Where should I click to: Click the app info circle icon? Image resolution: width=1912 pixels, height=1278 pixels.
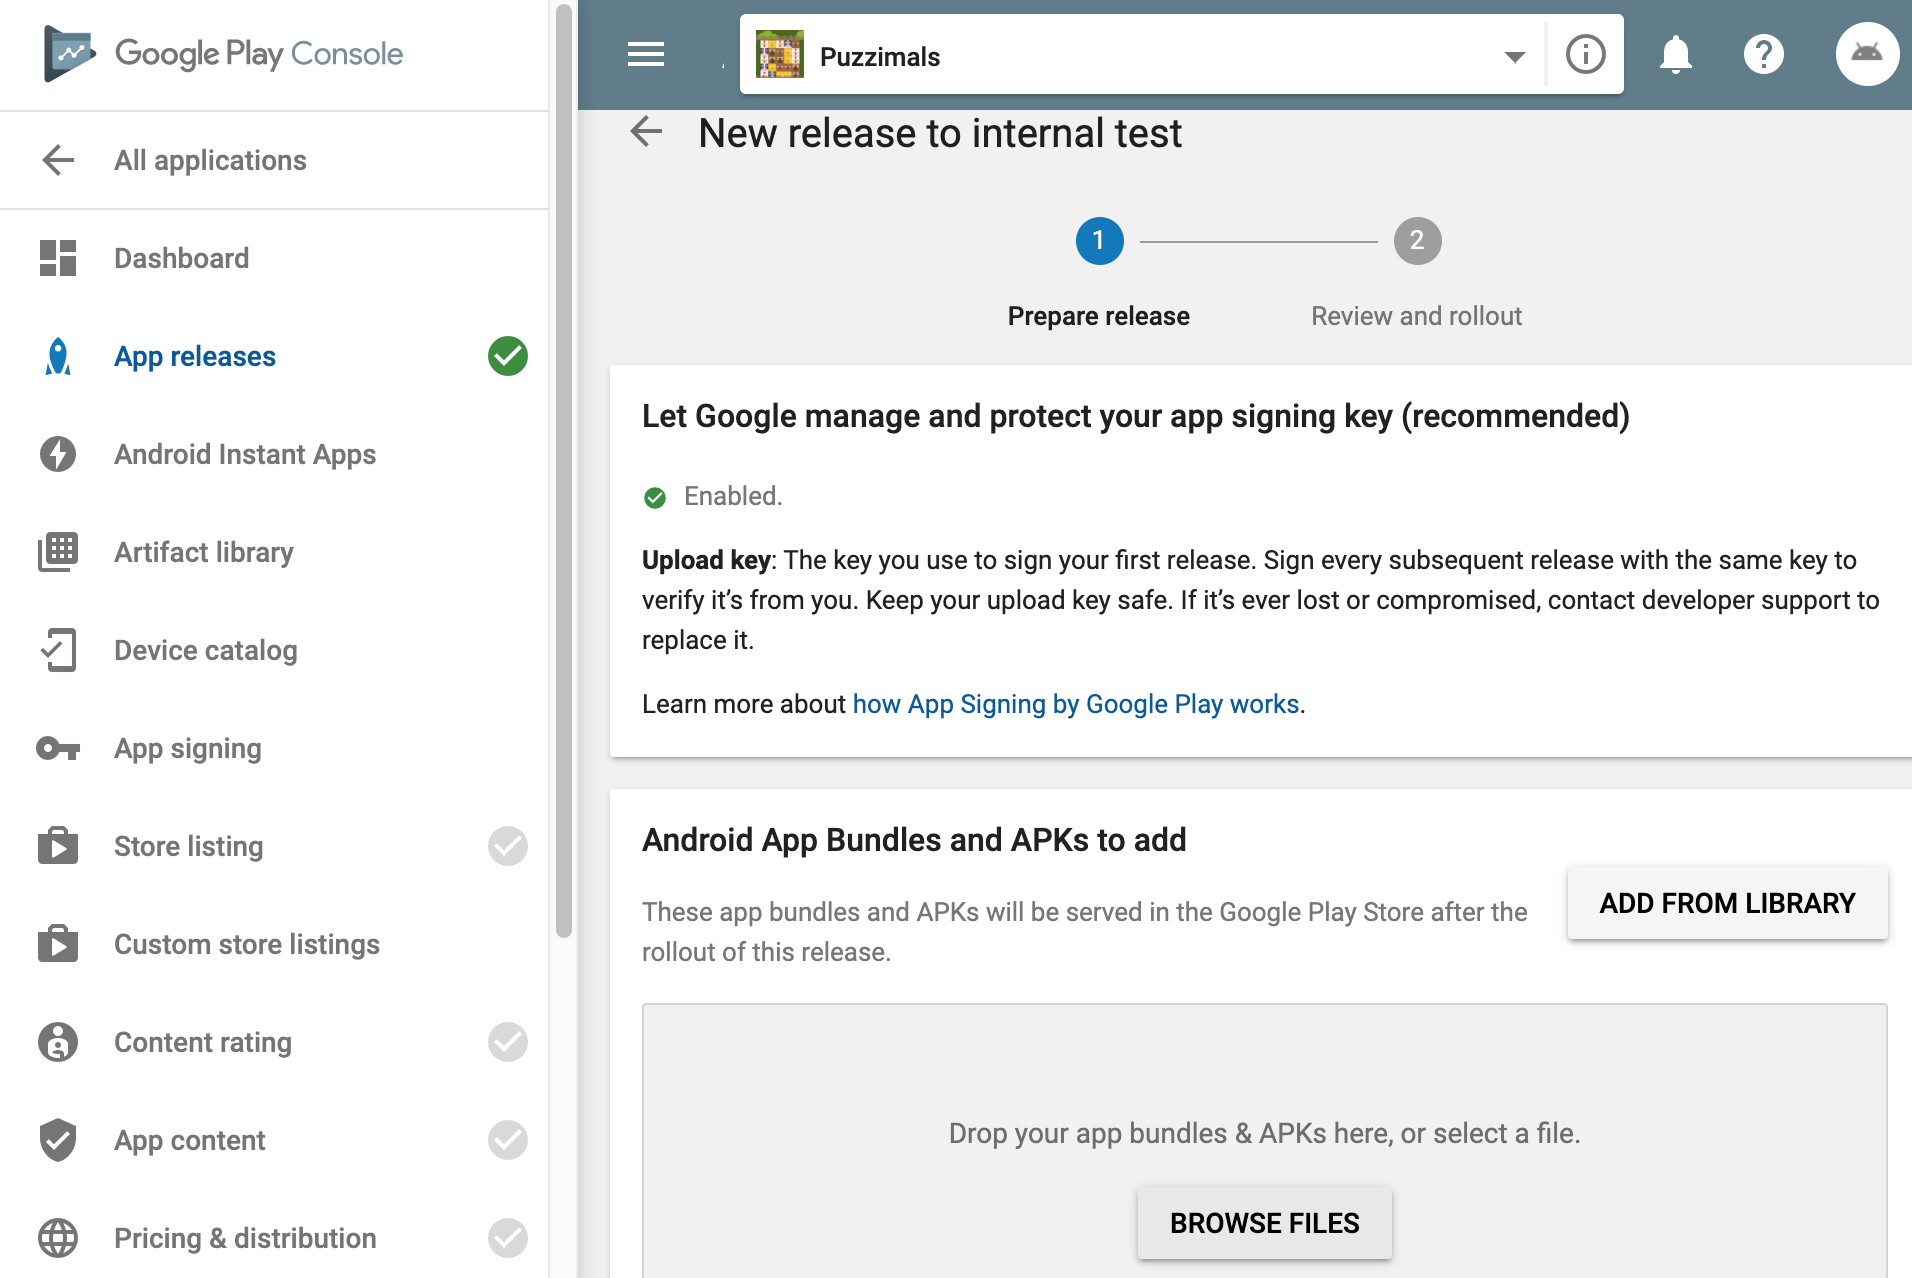click(1585, 54)
